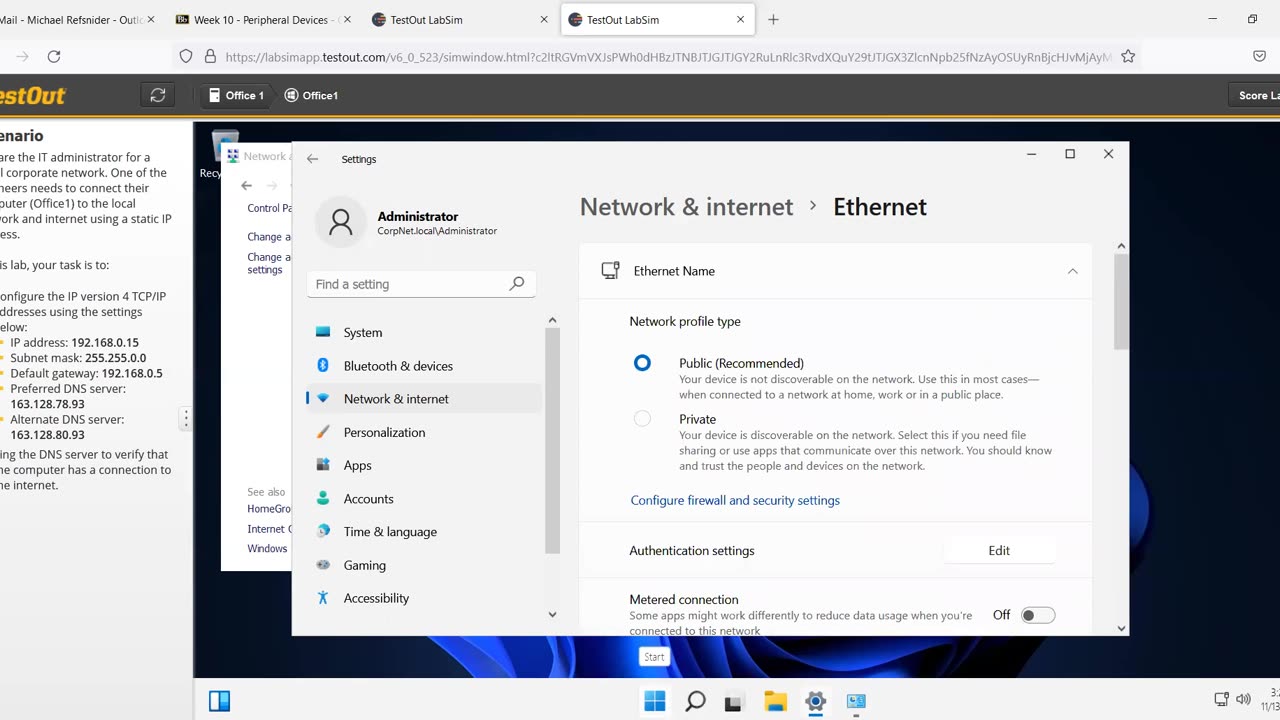The width and height of the screenshot is (1280, 720).
Task: Click Network & internet breadcrumb
Action: coord(686,207)
